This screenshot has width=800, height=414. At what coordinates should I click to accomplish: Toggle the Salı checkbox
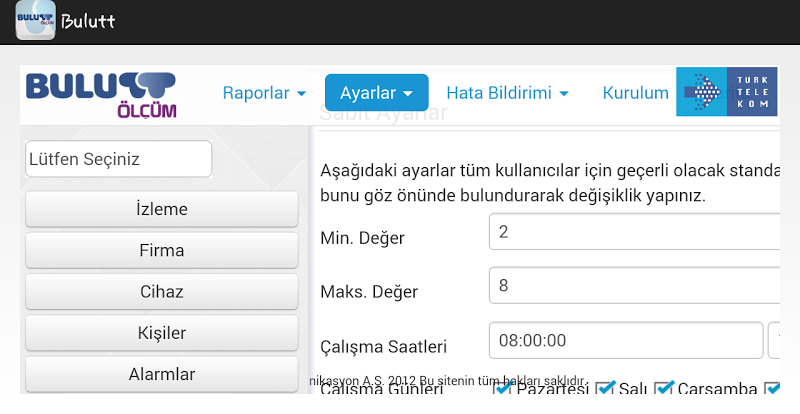(605, 389)
